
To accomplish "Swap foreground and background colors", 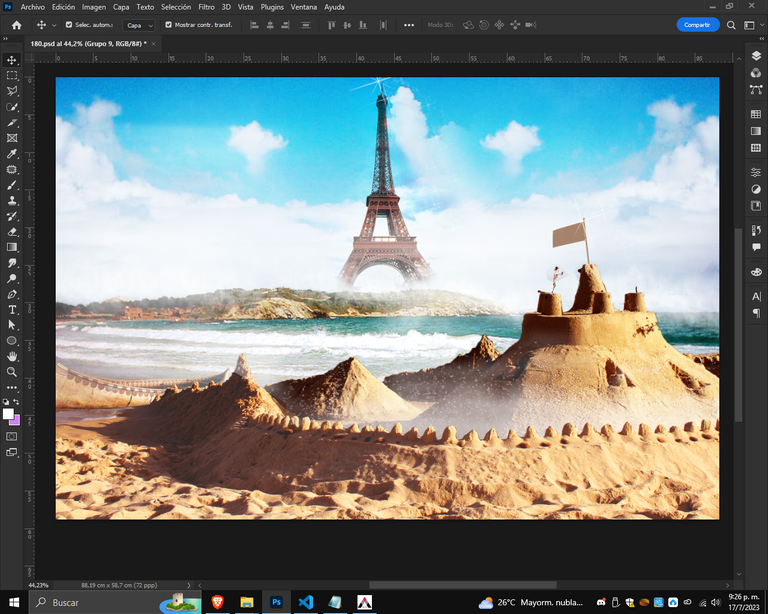I will tap(17, 401).
